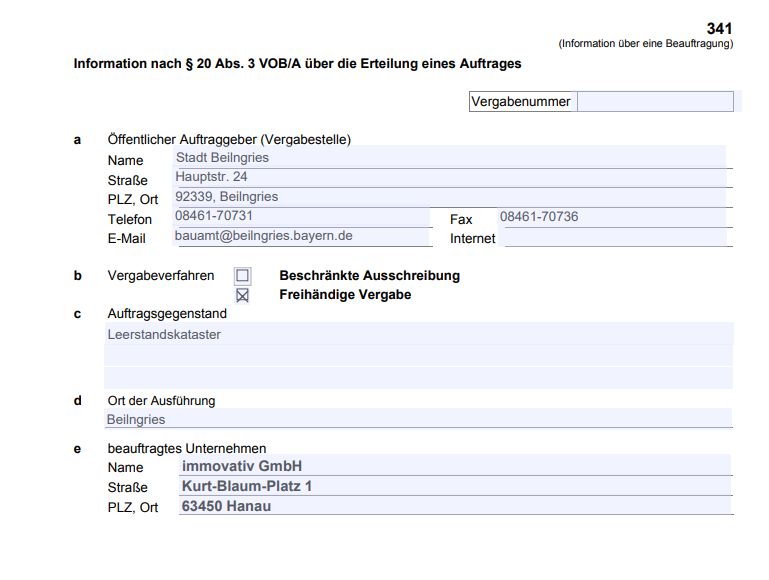Click the second empty Auftragsgegenstand line

pos(418,356)
